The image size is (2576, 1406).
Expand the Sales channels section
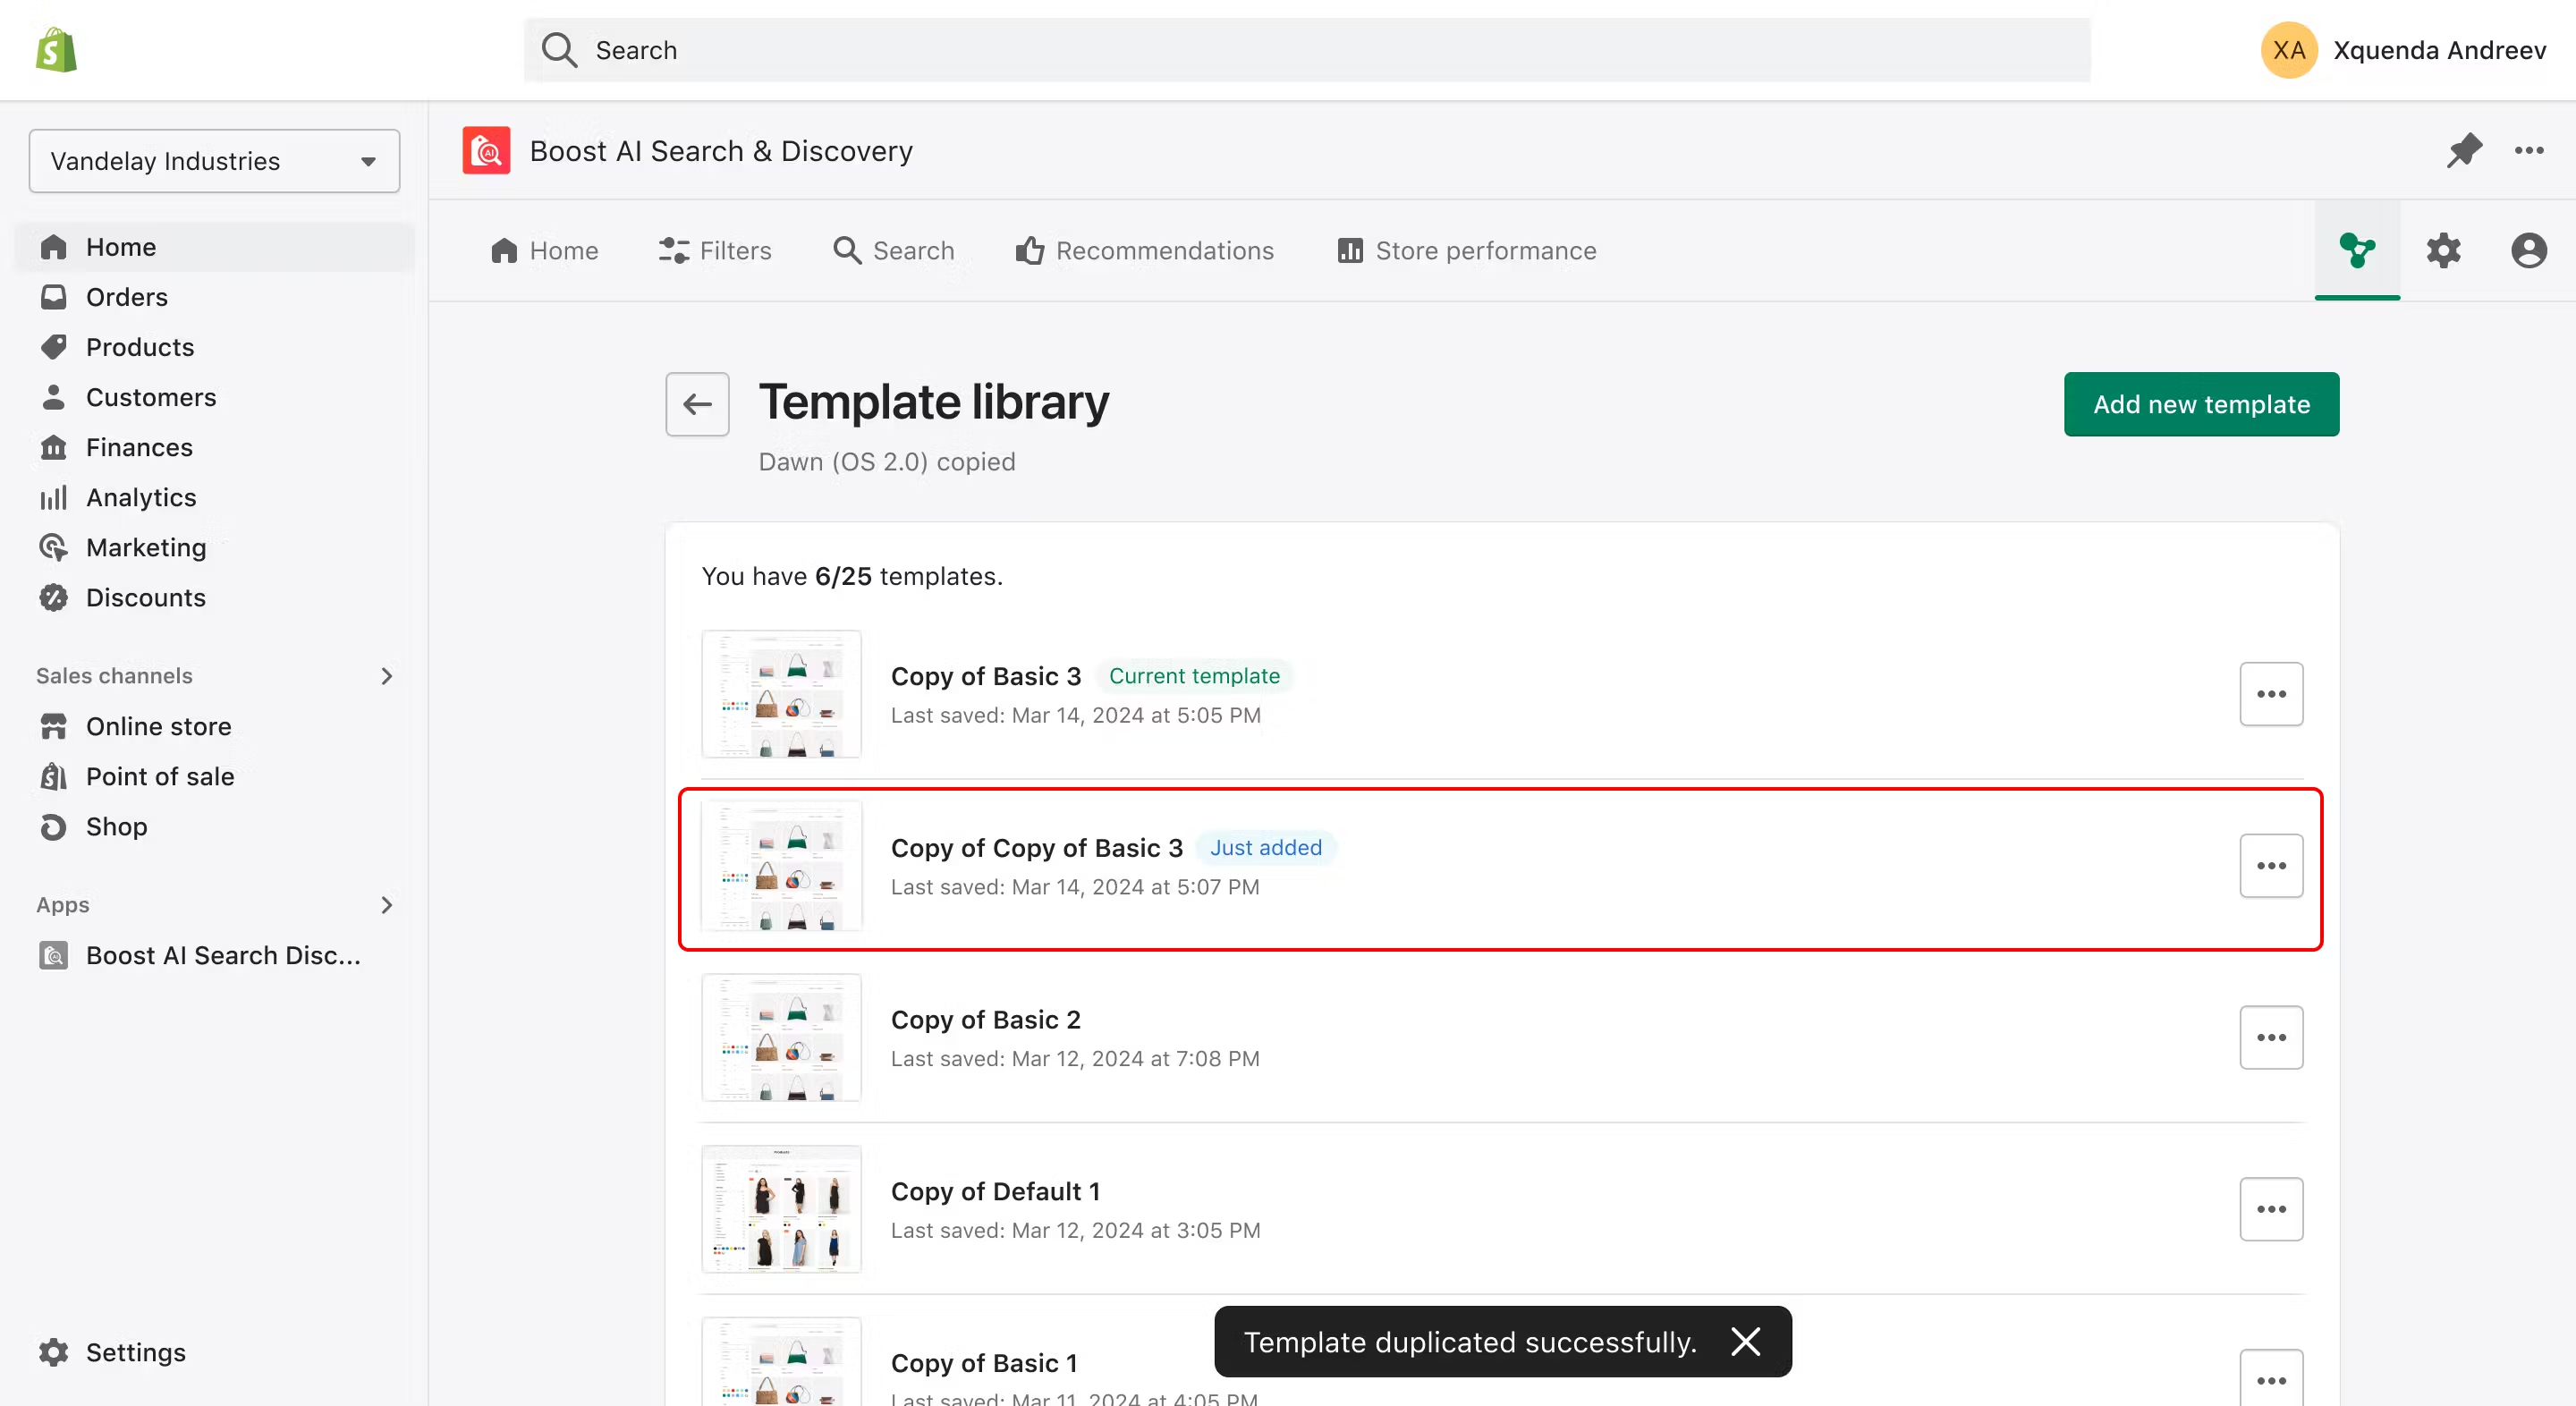coord(386,676)
